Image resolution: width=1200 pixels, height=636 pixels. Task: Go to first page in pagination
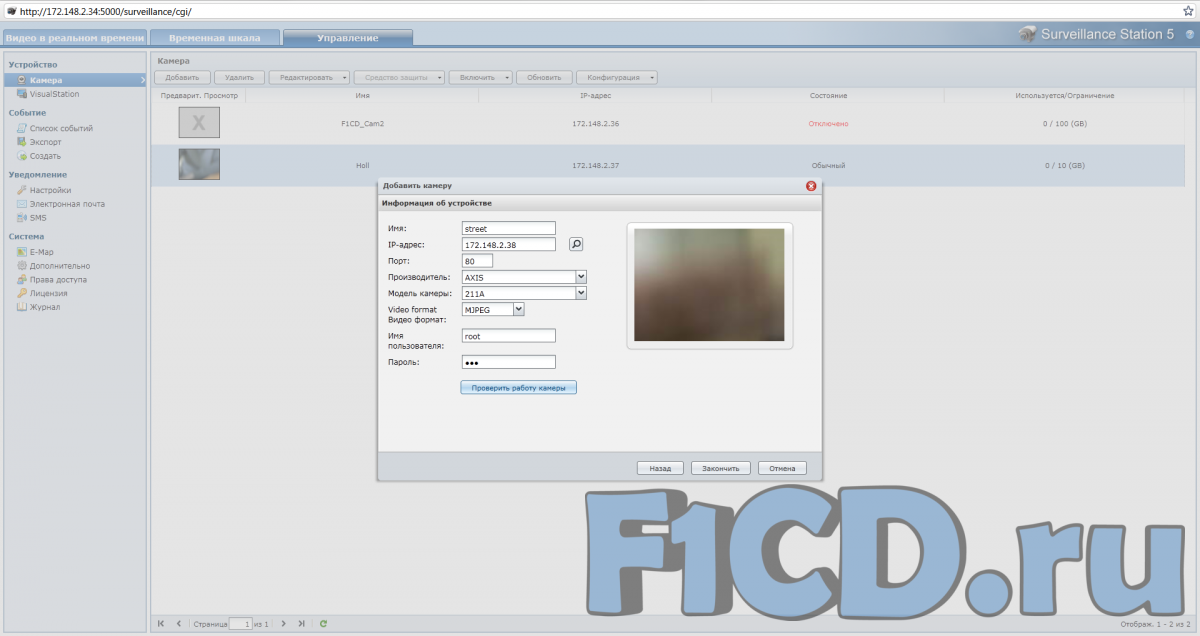coord(161,623)
